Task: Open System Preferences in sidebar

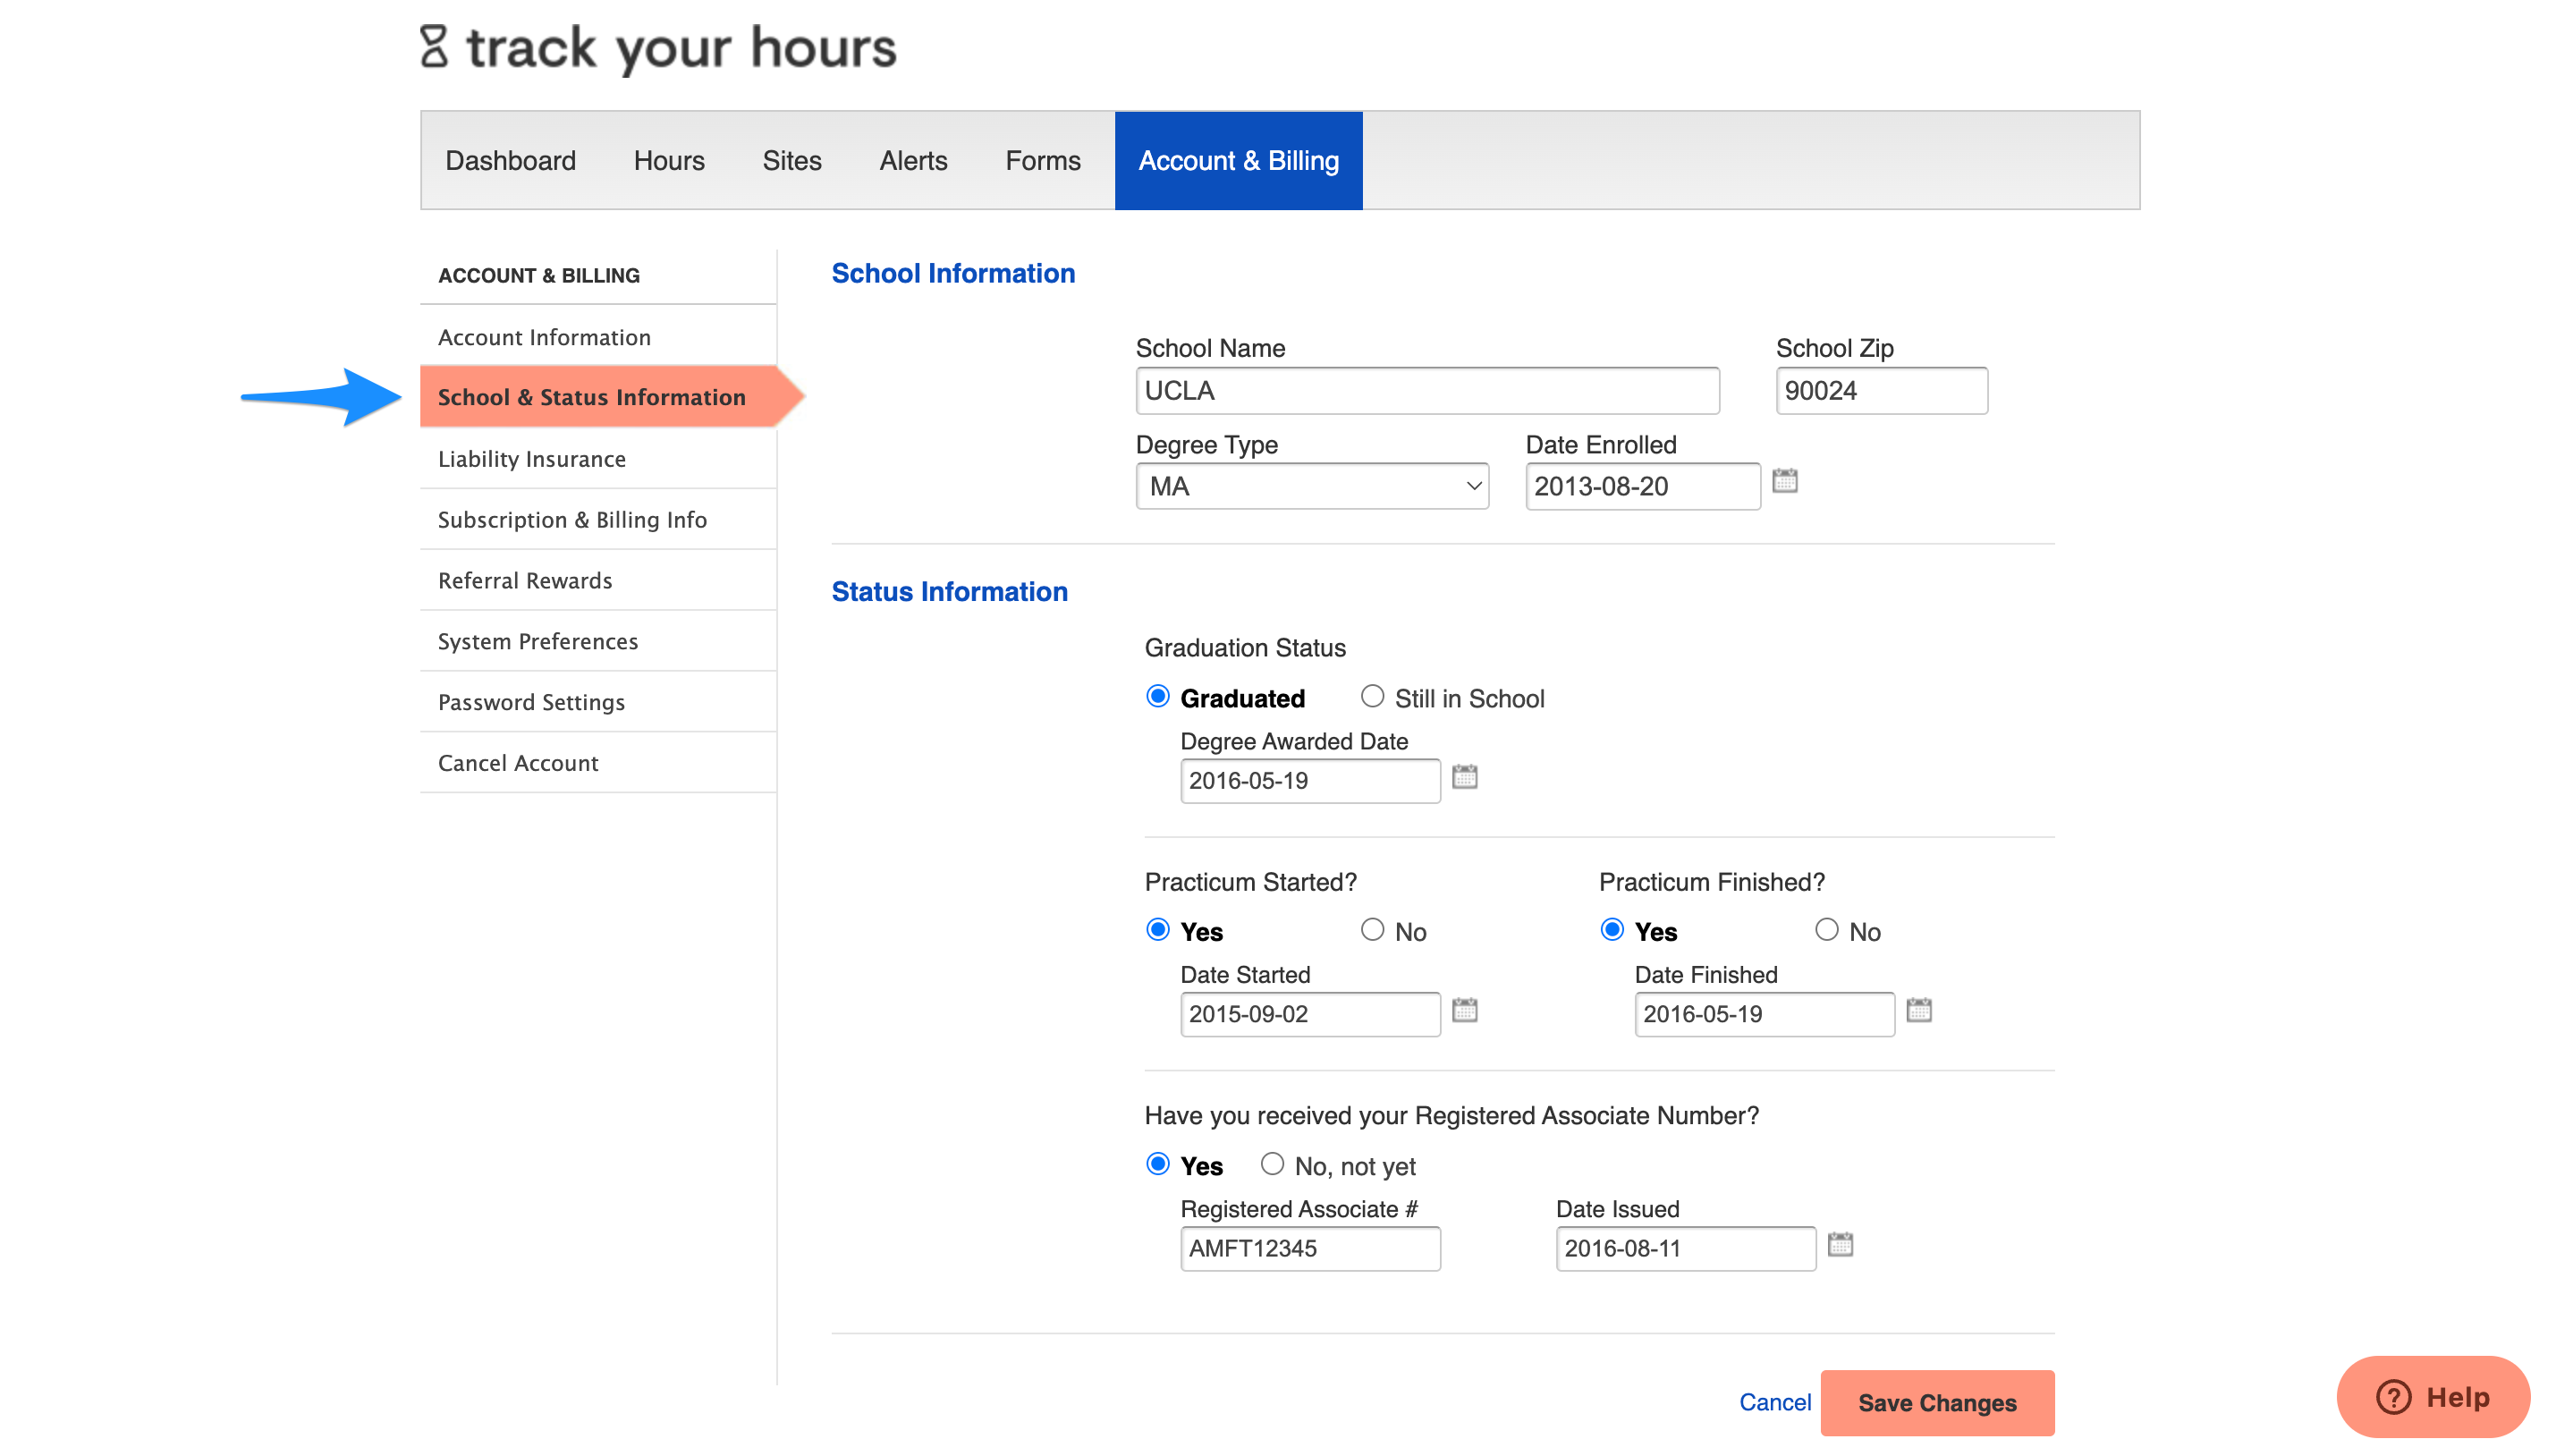Action: tap(598, 641)
